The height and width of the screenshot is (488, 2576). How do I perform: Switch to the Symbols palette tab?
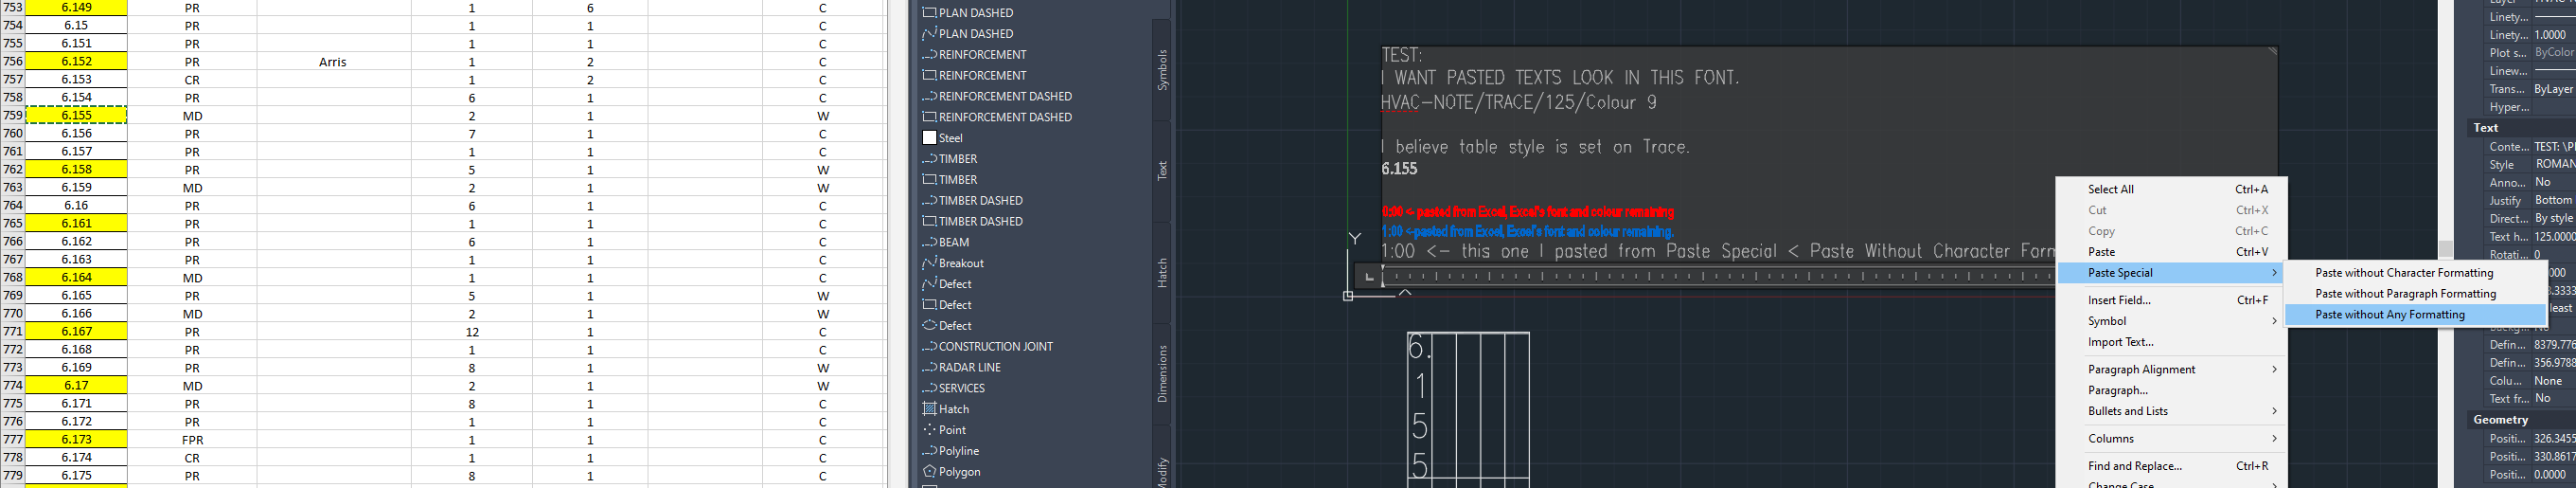1161,70
